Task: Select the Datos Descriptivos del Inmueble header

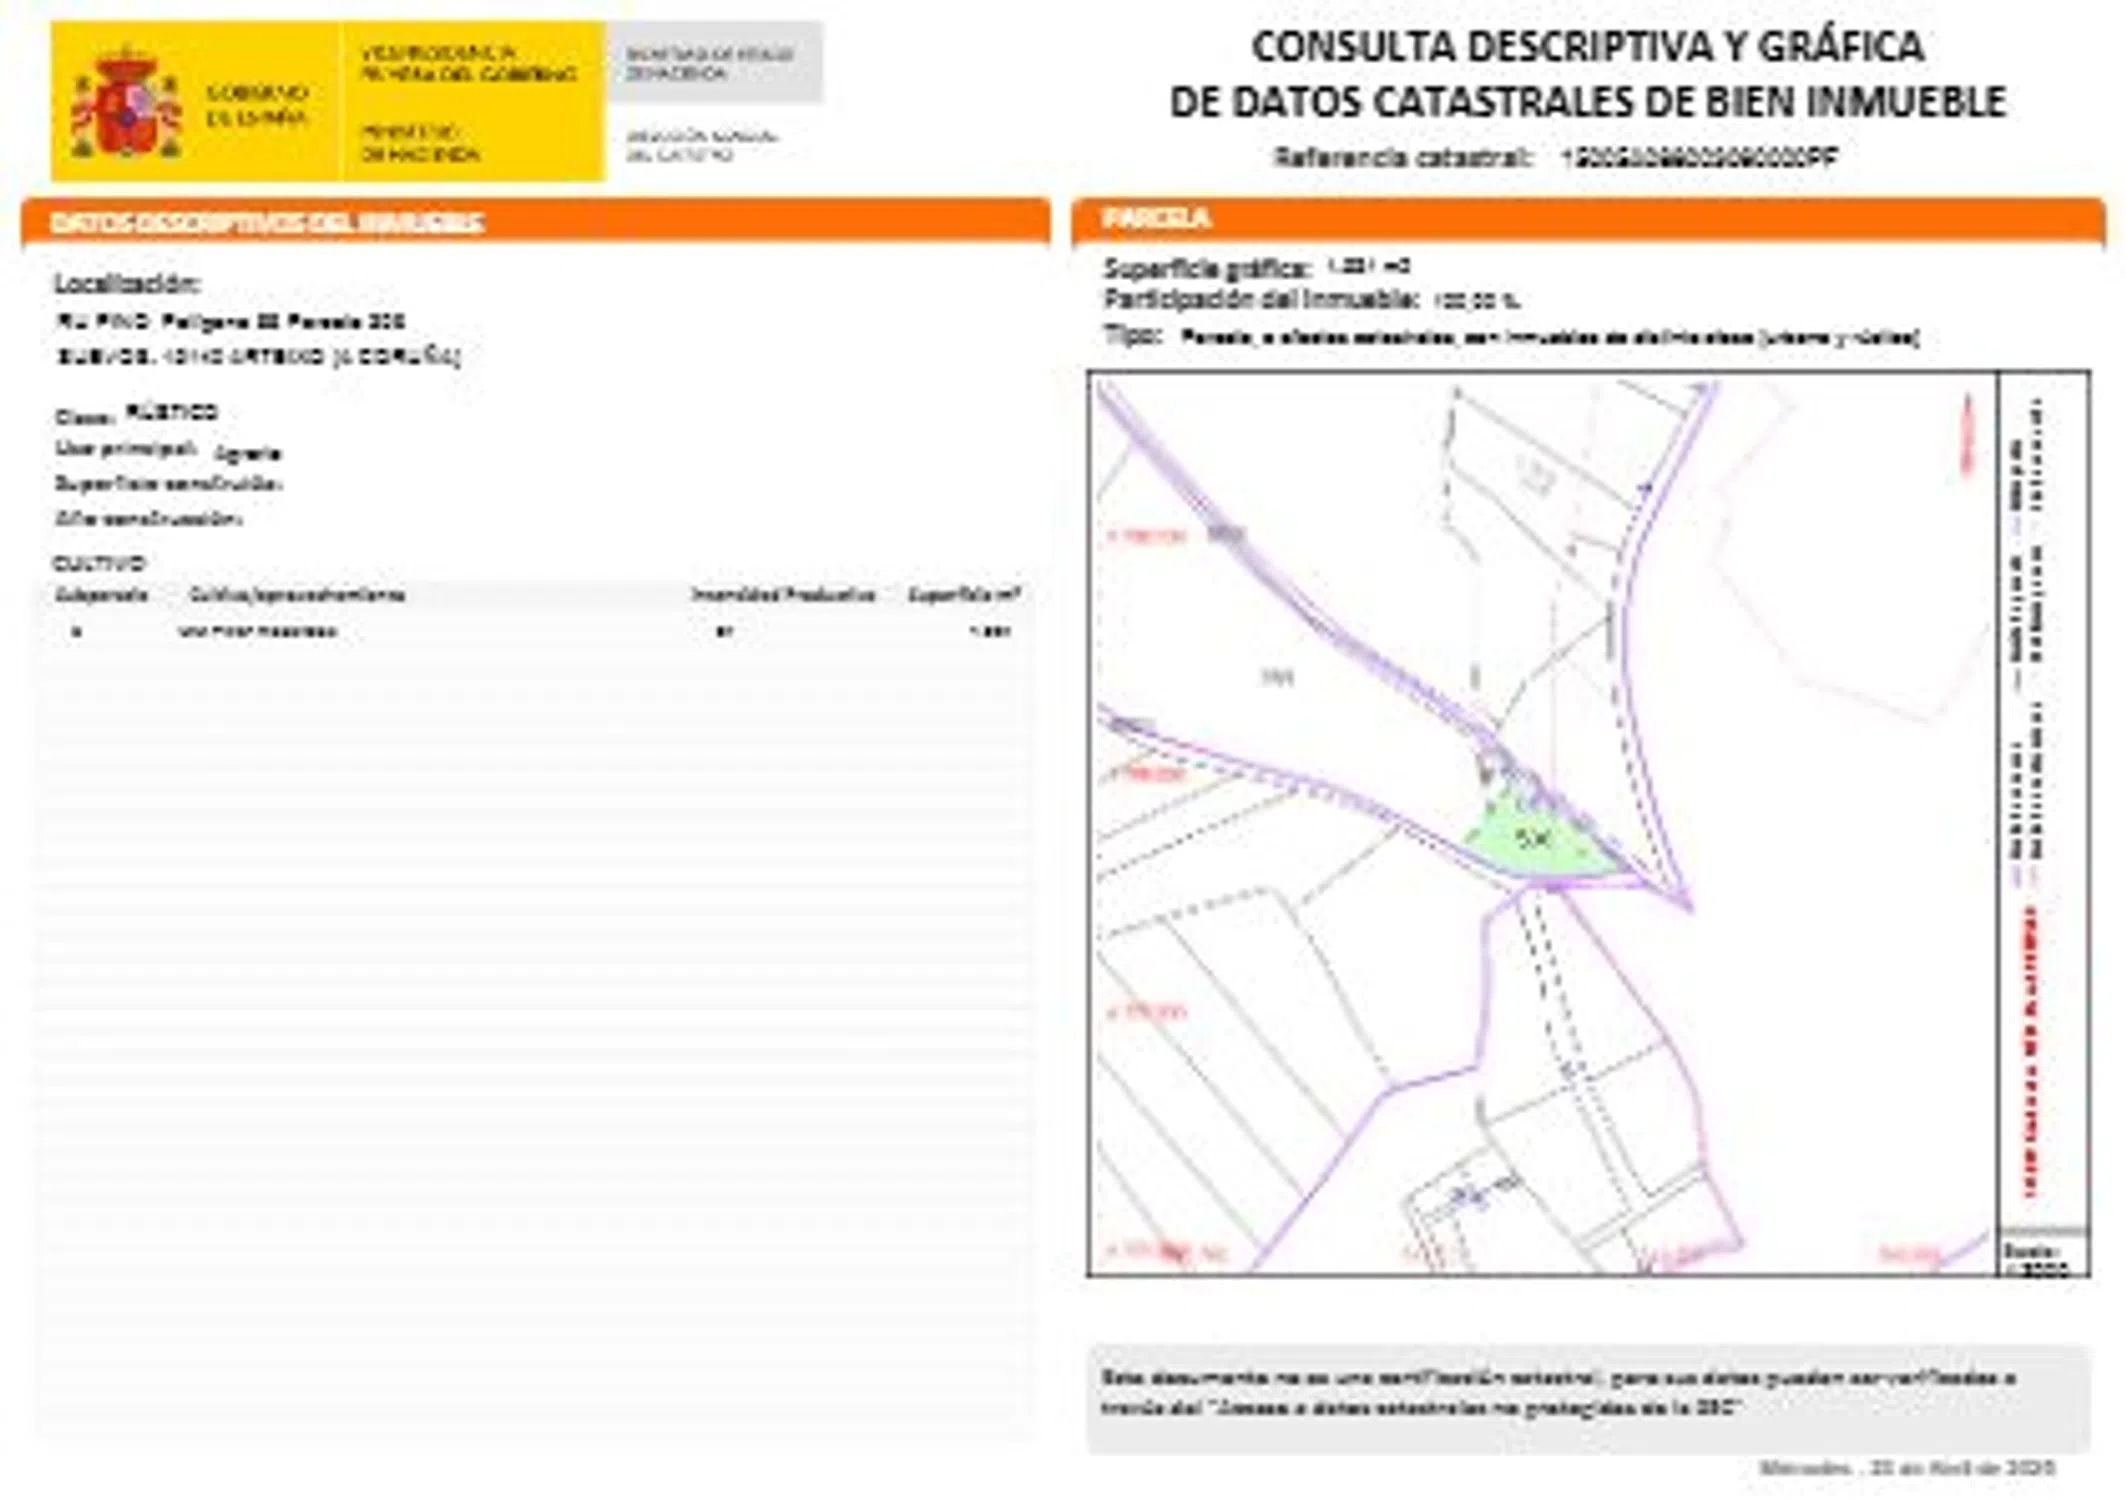Action: coord(268,222)
